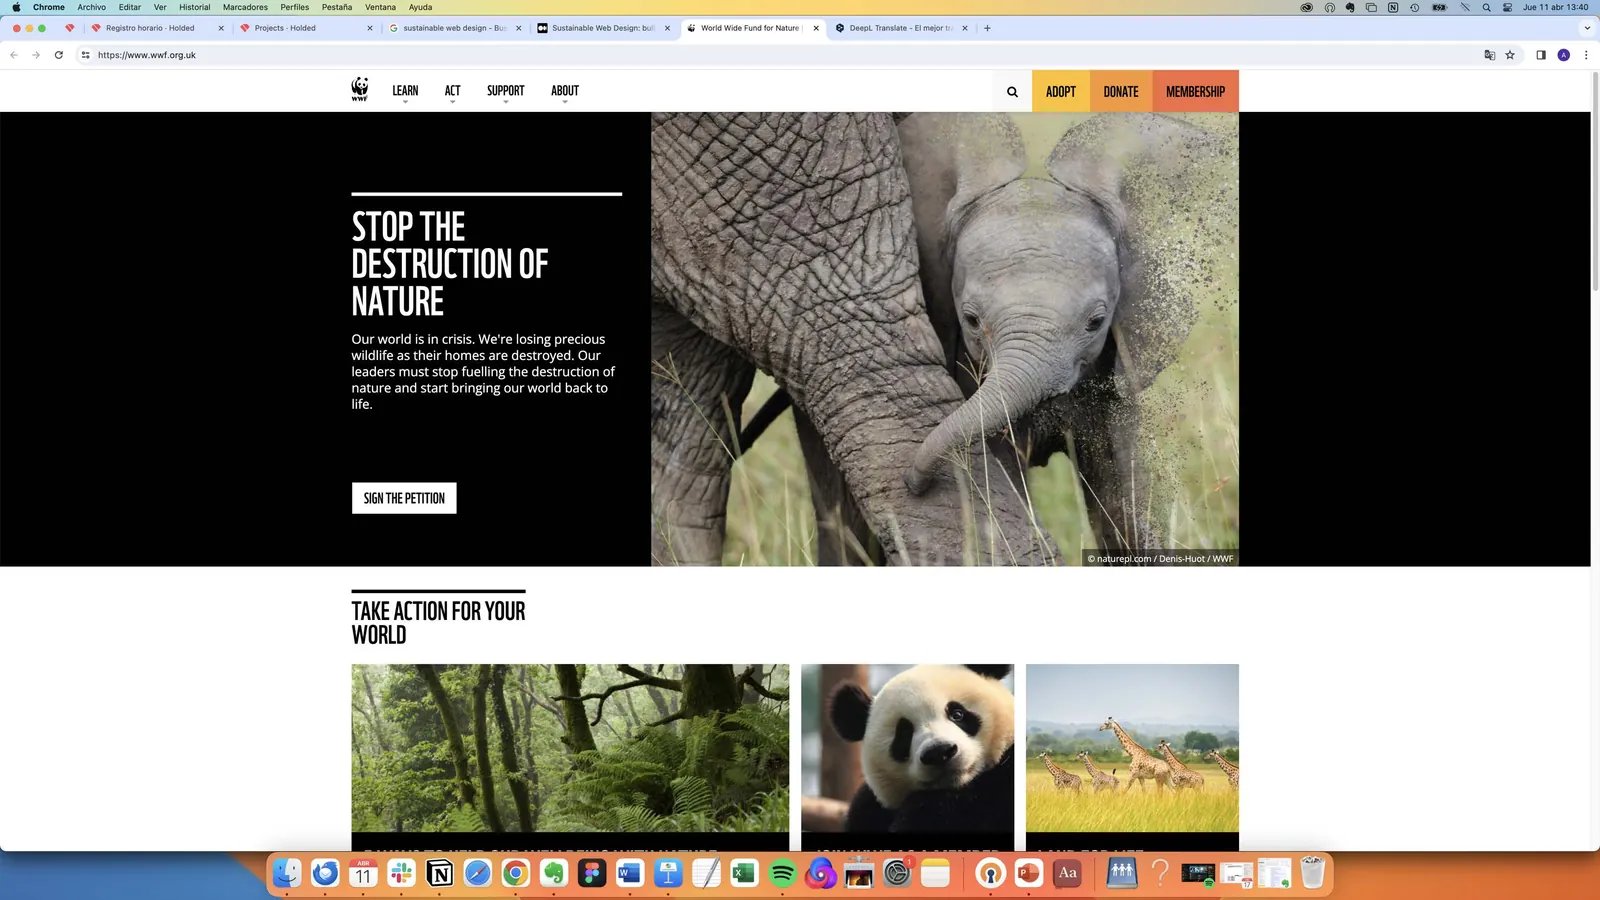Open Excel from the dock
The width and height of the screenshot is (1600, 900).
[744, 873]
